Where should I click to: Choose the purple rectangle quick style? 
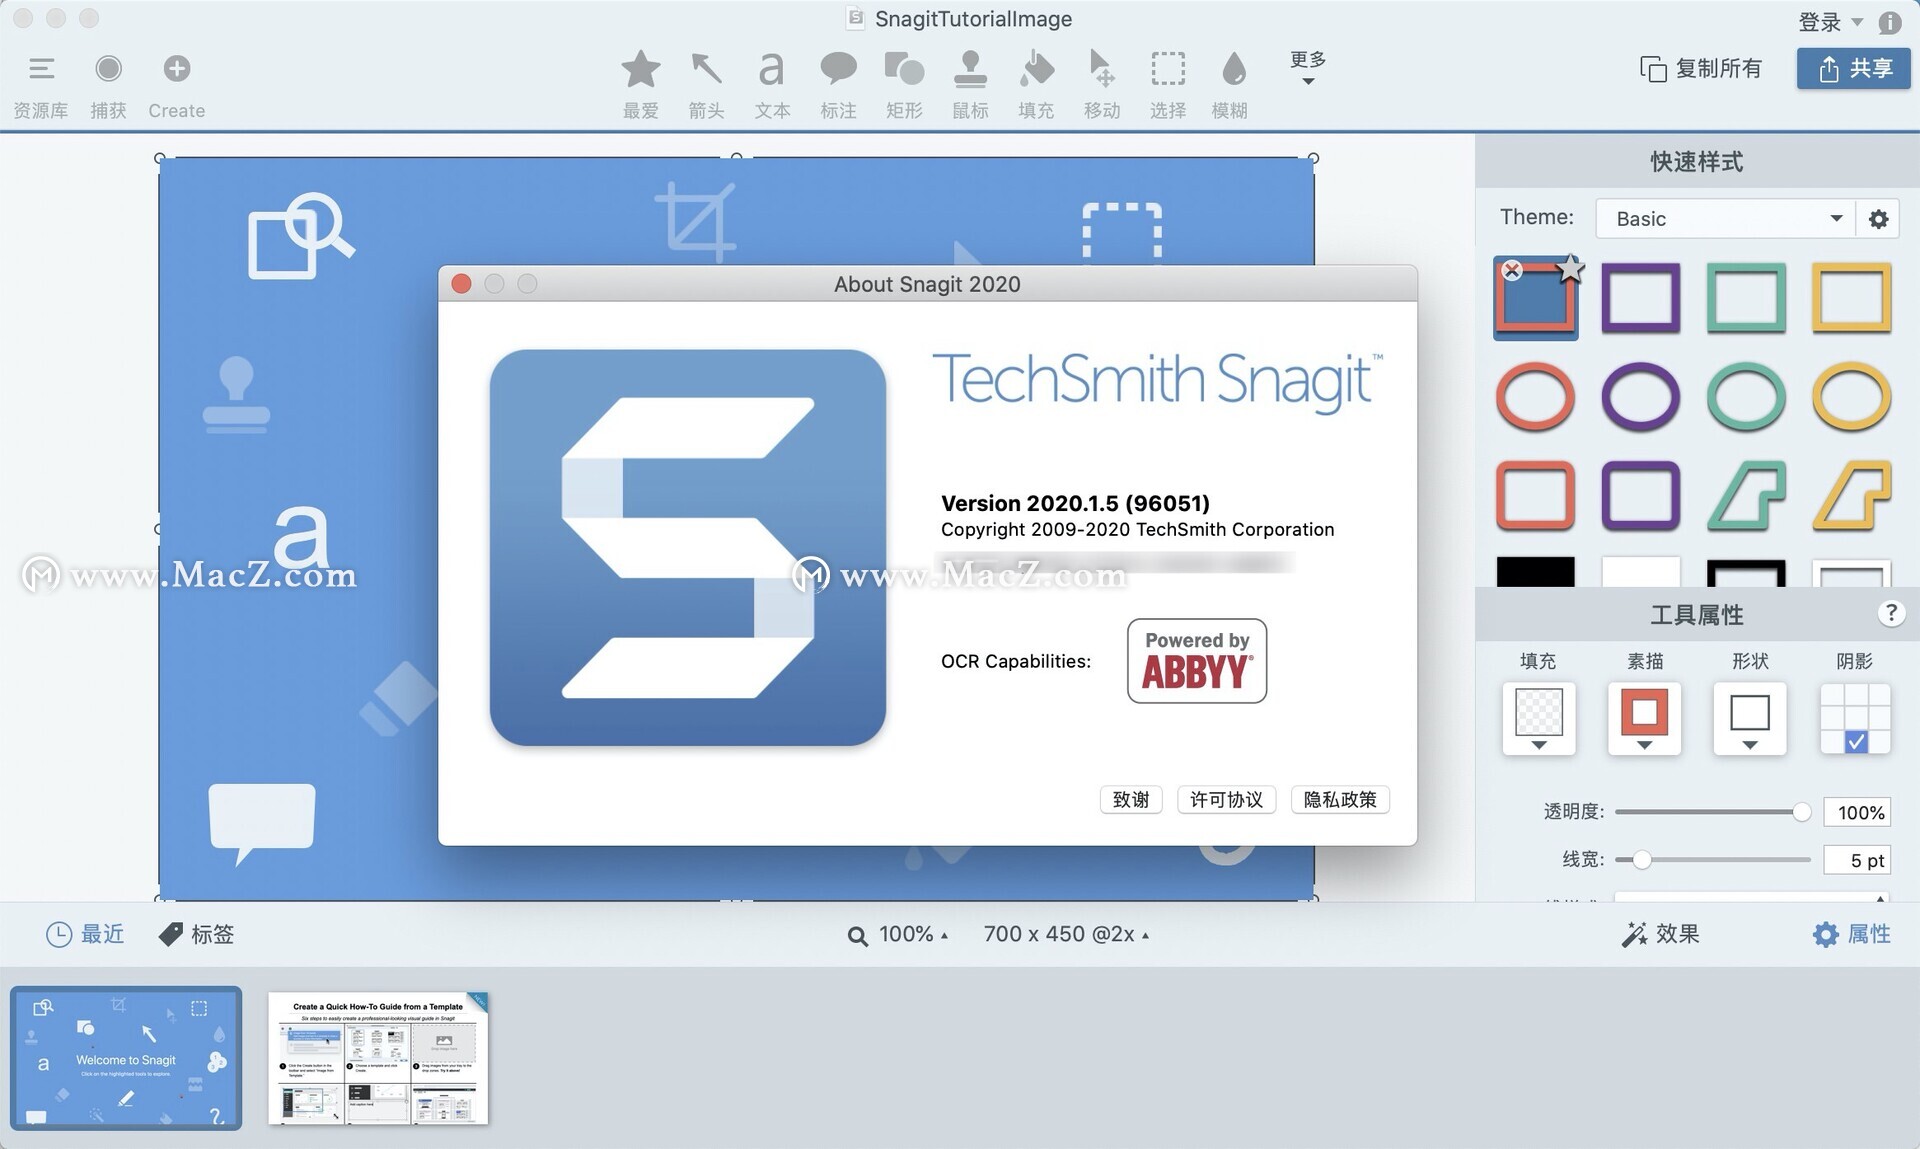pyautogui.click(x=1641, y=298)
